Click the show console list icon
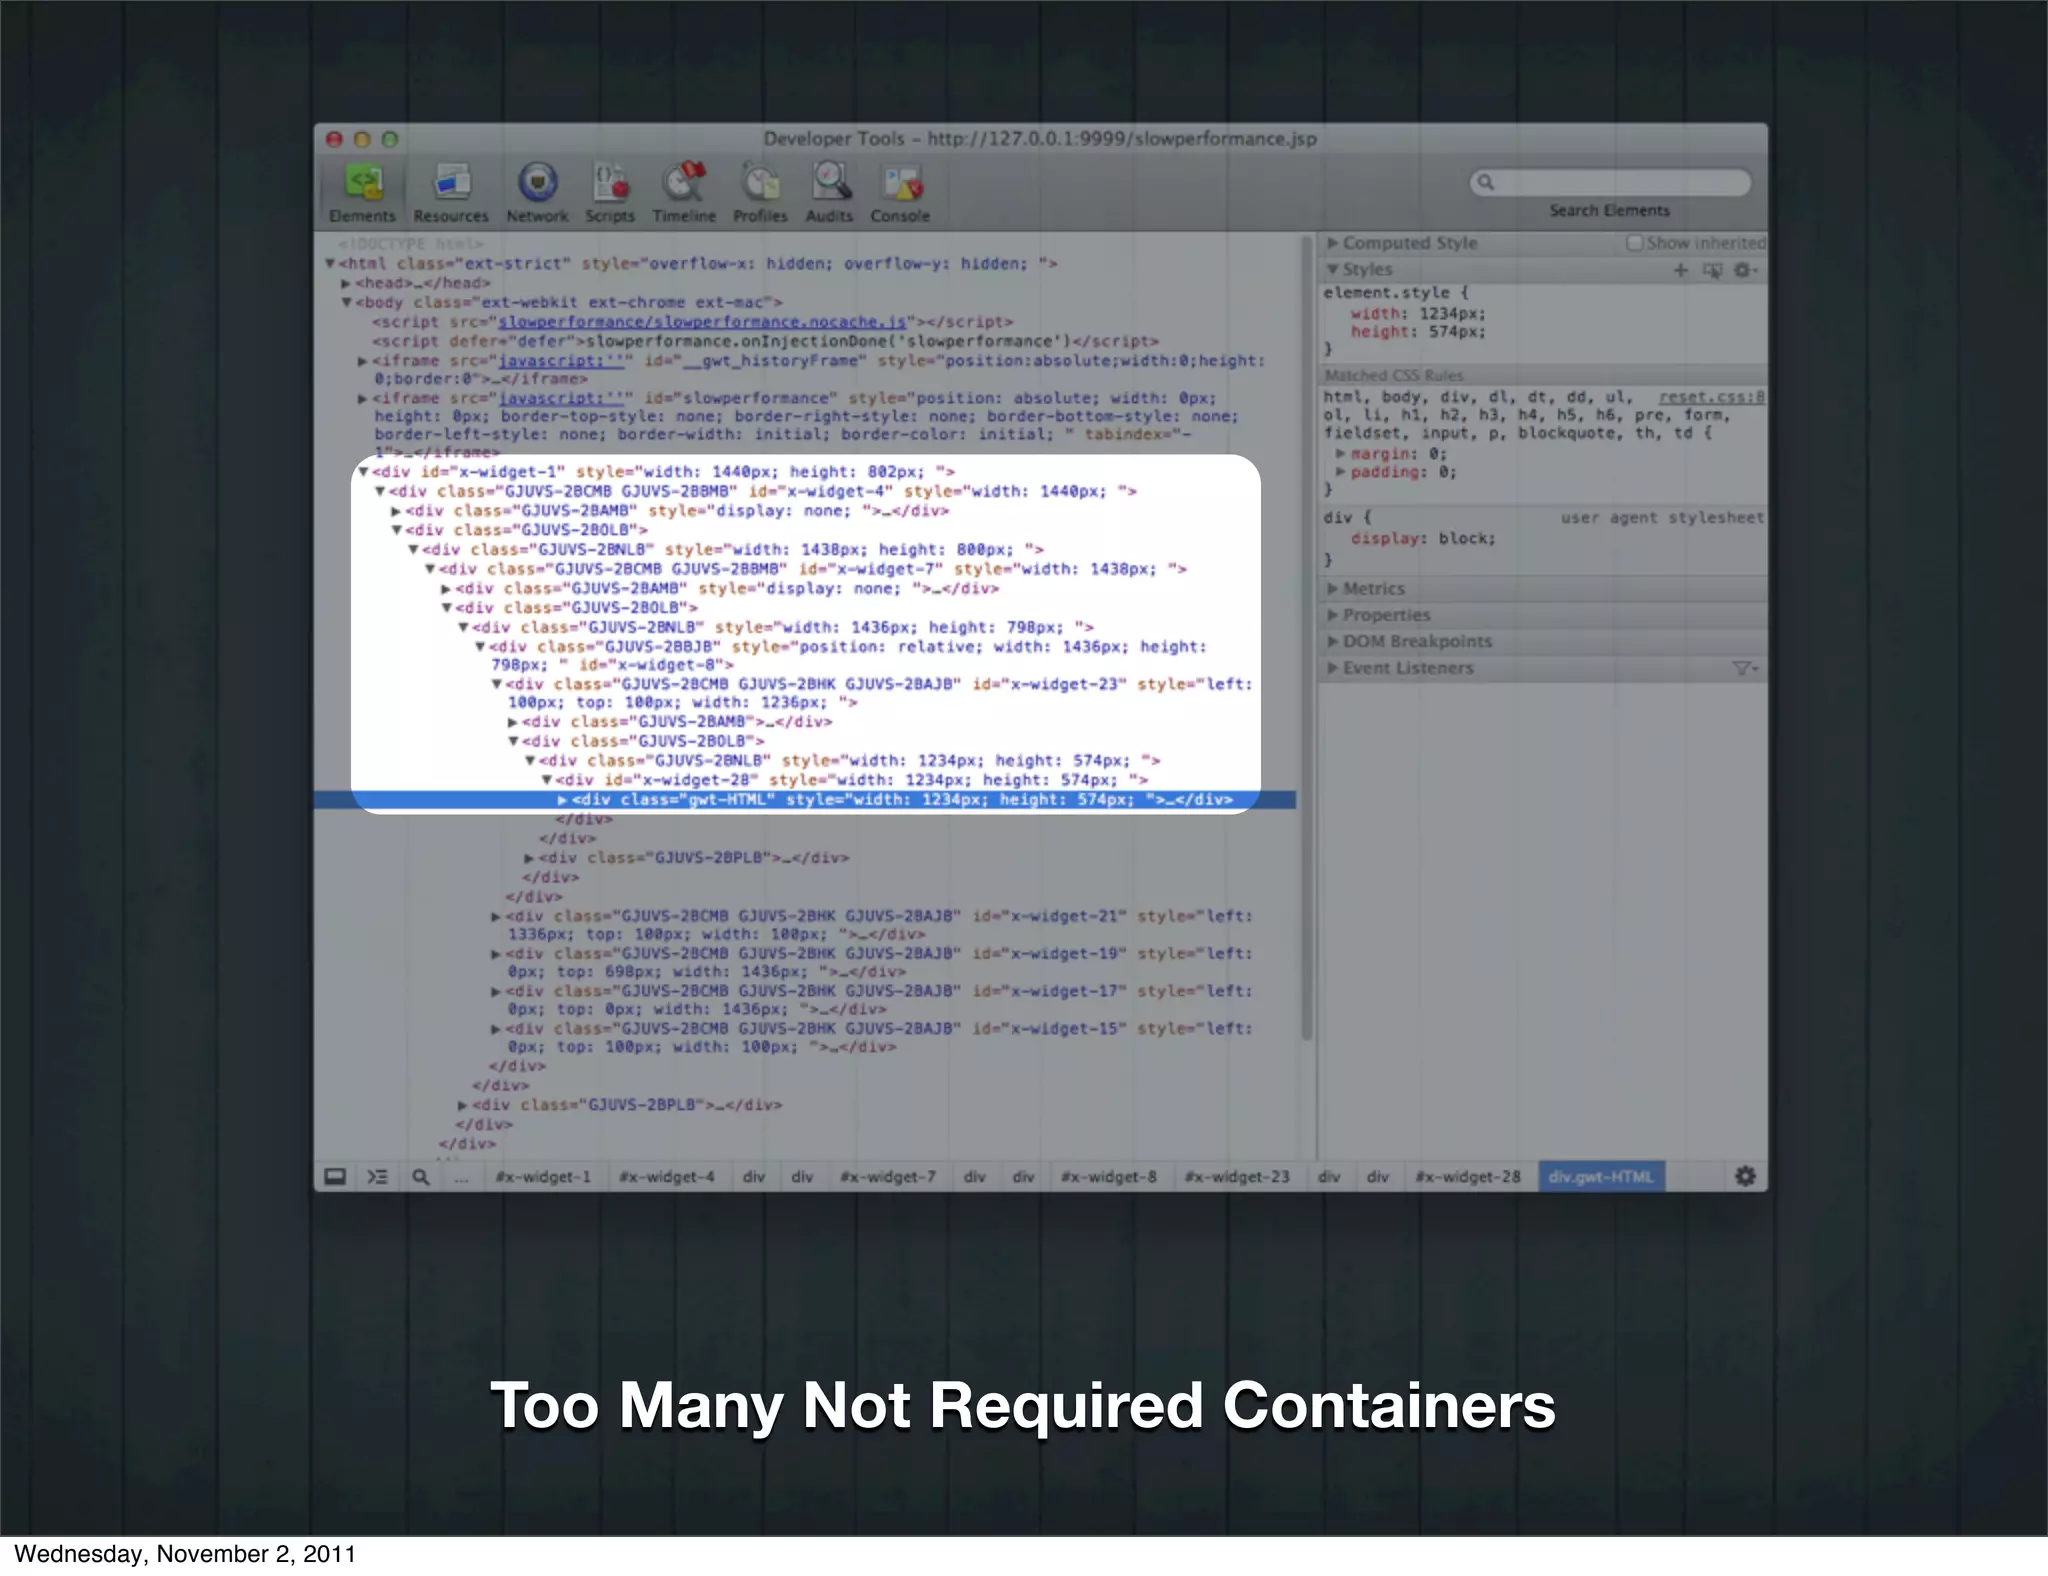The height and width of the screenshot is (1576, 2048). (x=377, y=1177)
